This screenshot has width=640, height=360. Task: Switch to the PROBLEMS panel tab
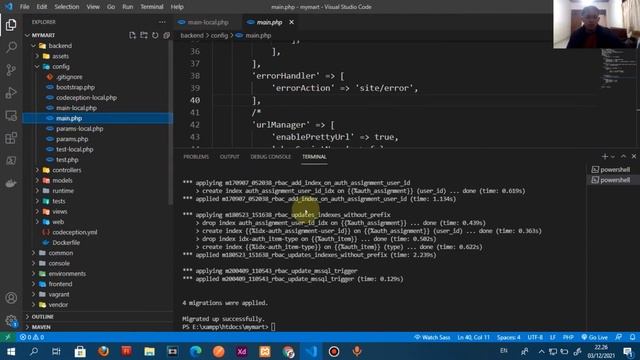(196, 157)
